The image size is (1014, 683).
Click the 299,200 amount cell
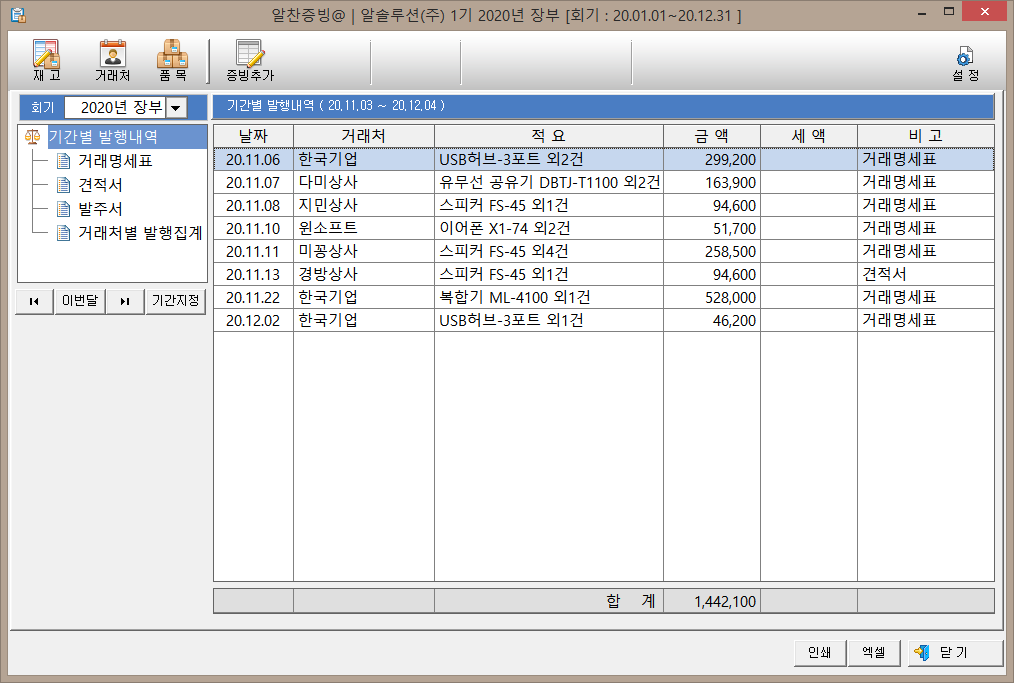coord(711,159)
